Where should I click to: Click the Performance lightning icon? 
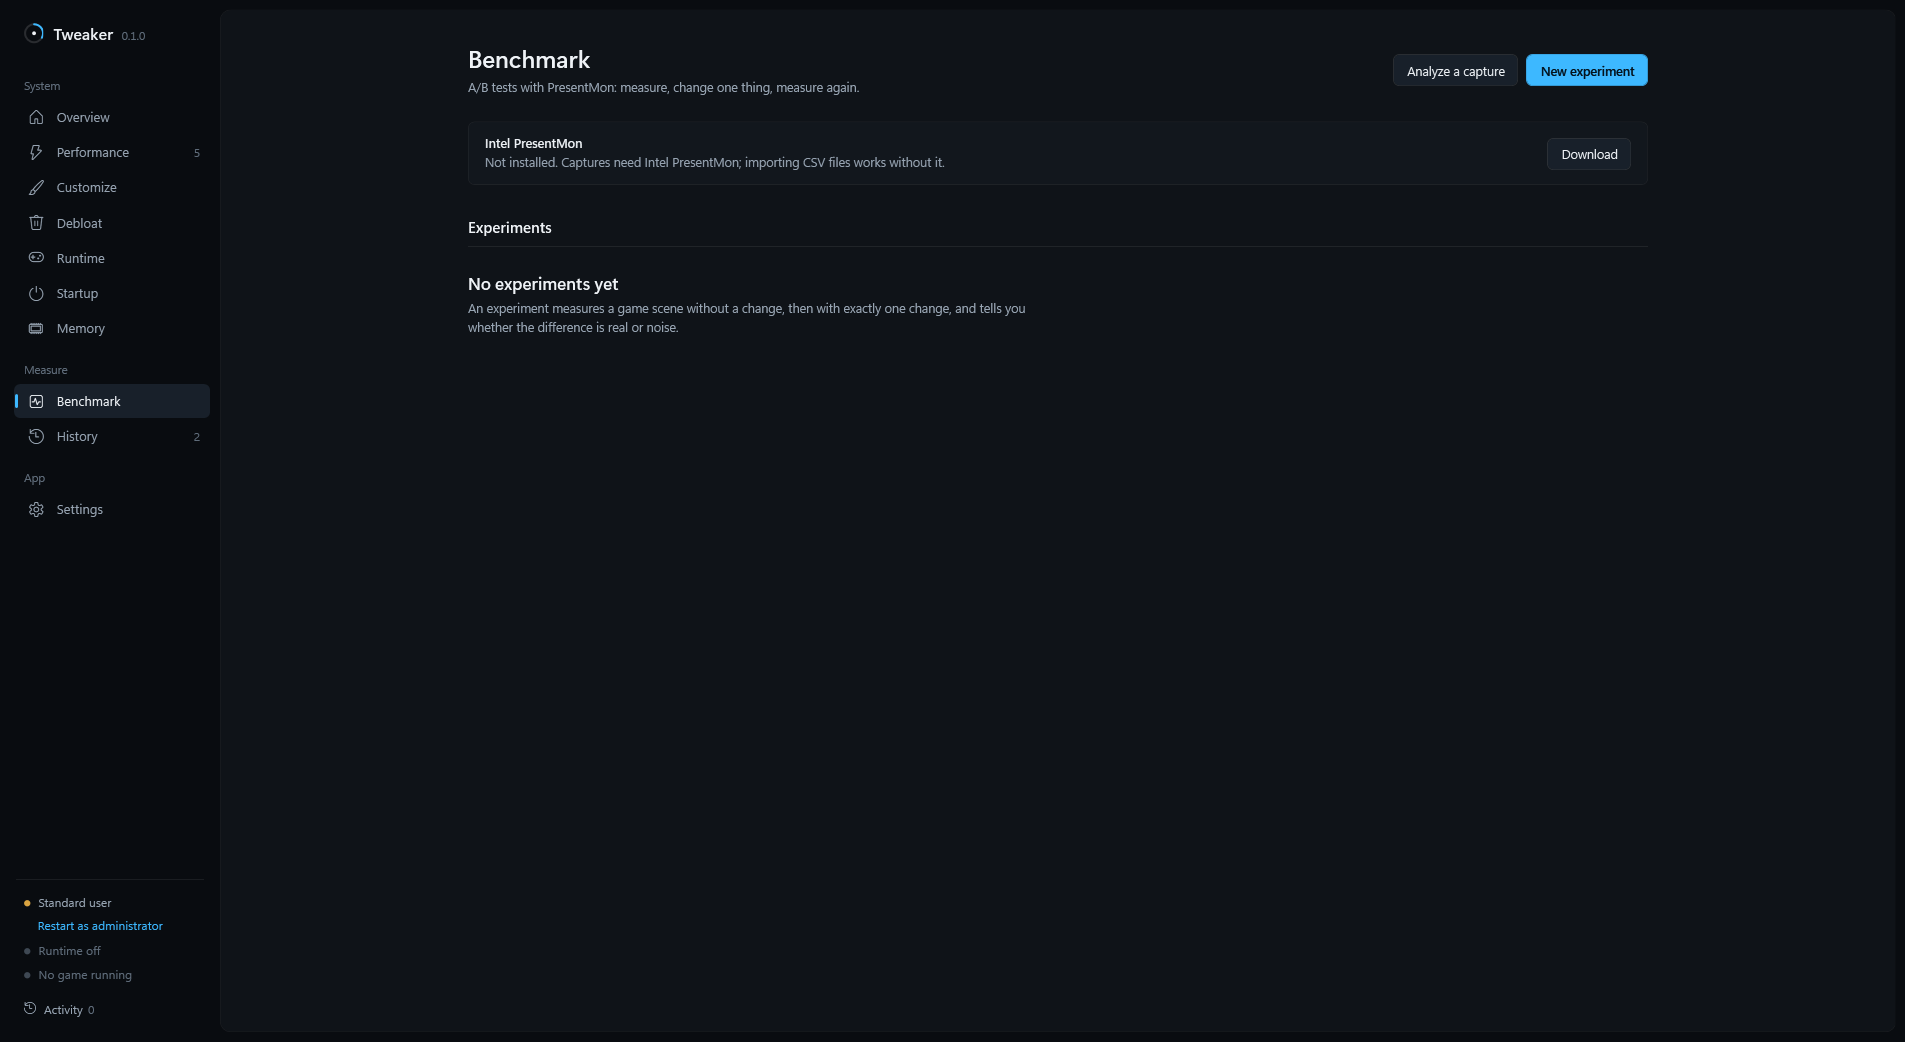(x=36, y=152)
